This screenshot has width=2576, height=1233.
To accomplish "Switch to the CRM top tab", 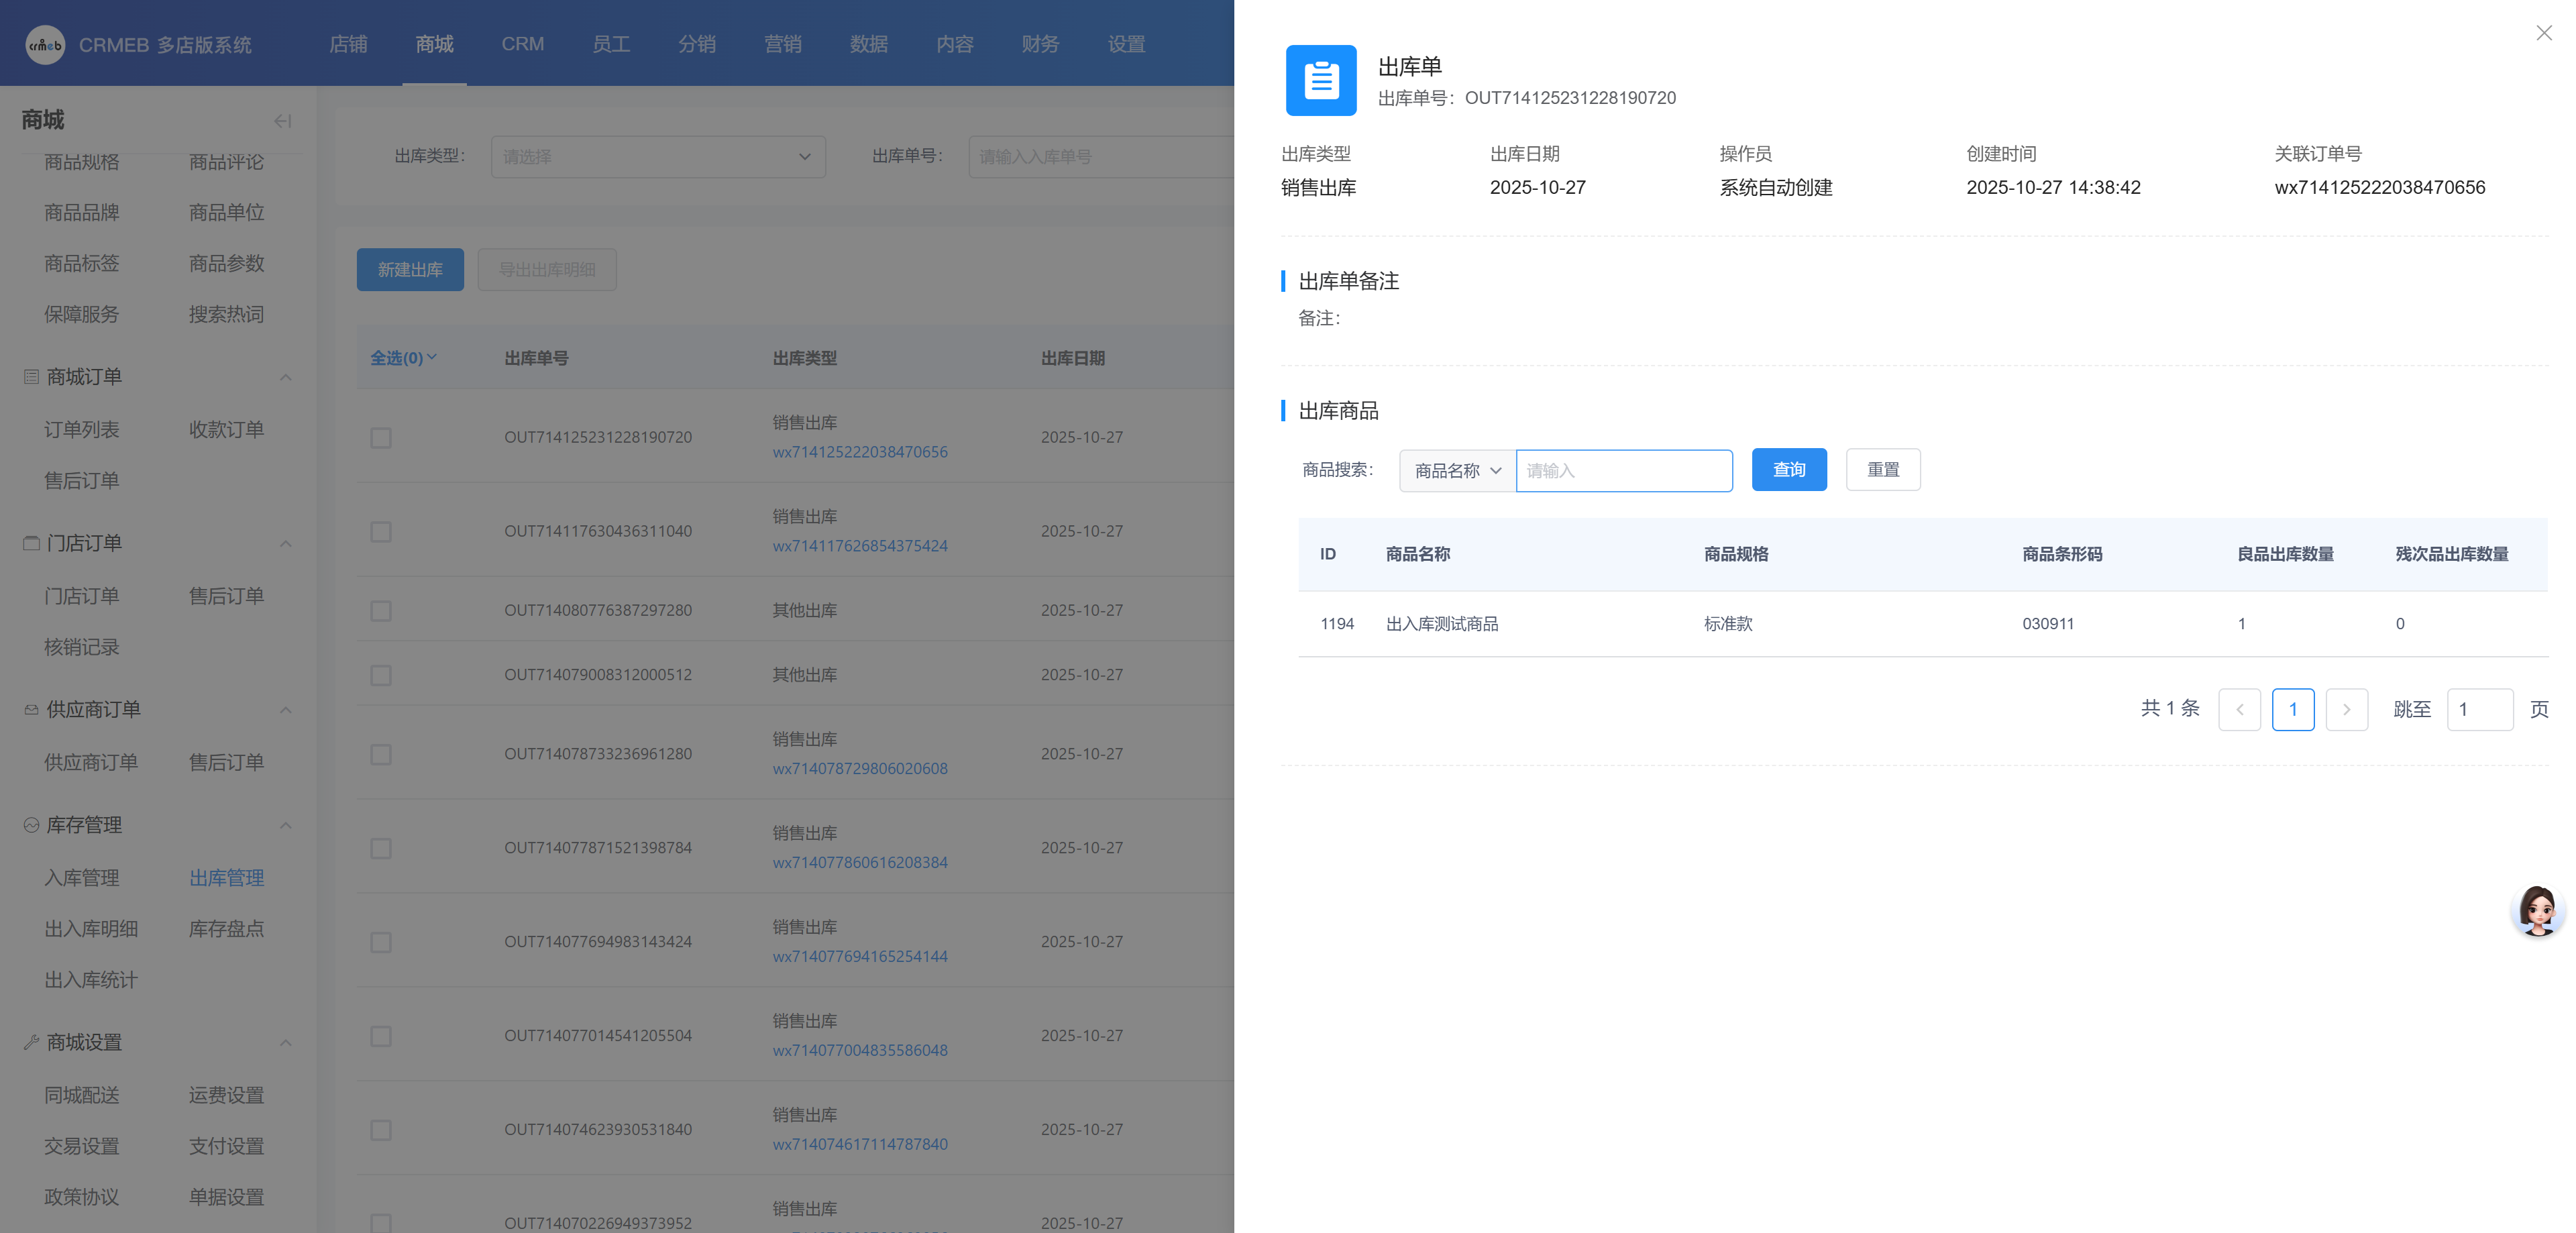I will click(x=522, y=44).
